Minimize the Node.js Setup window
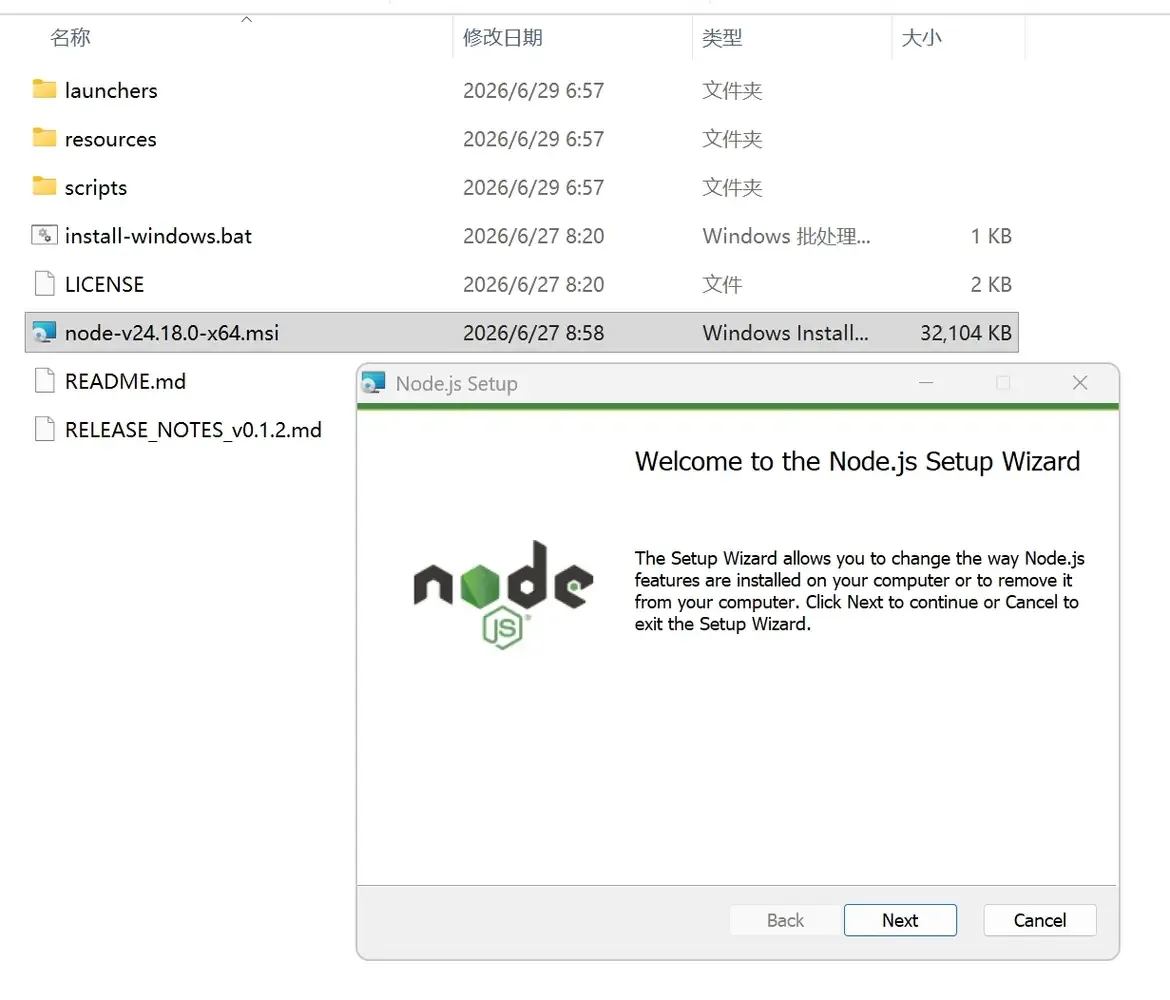Screen dimensions: 1170x1000 926,383
